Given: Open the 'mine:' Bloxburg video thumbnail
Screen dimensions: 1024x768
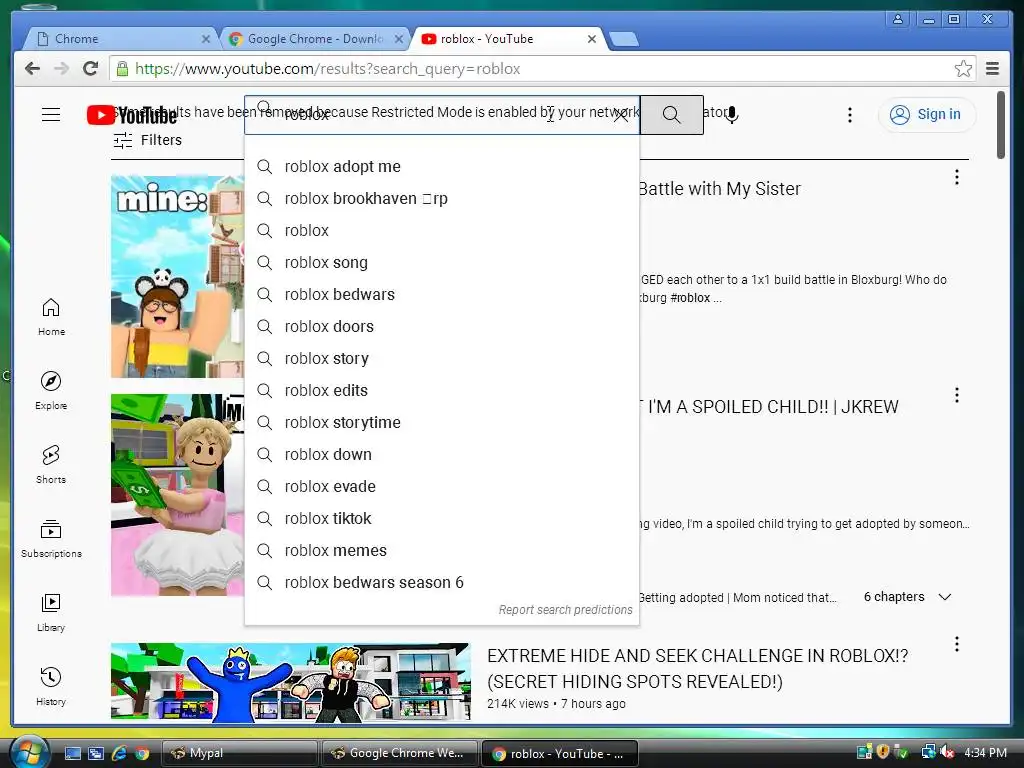Looking at the screenshot, I should (178, 276).
